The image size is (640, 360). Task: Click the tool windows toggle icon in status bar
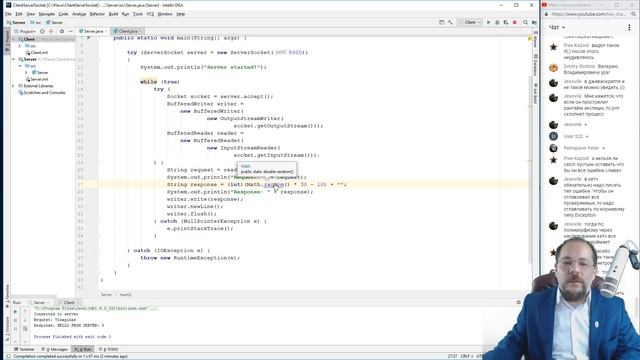pos(8,356)
